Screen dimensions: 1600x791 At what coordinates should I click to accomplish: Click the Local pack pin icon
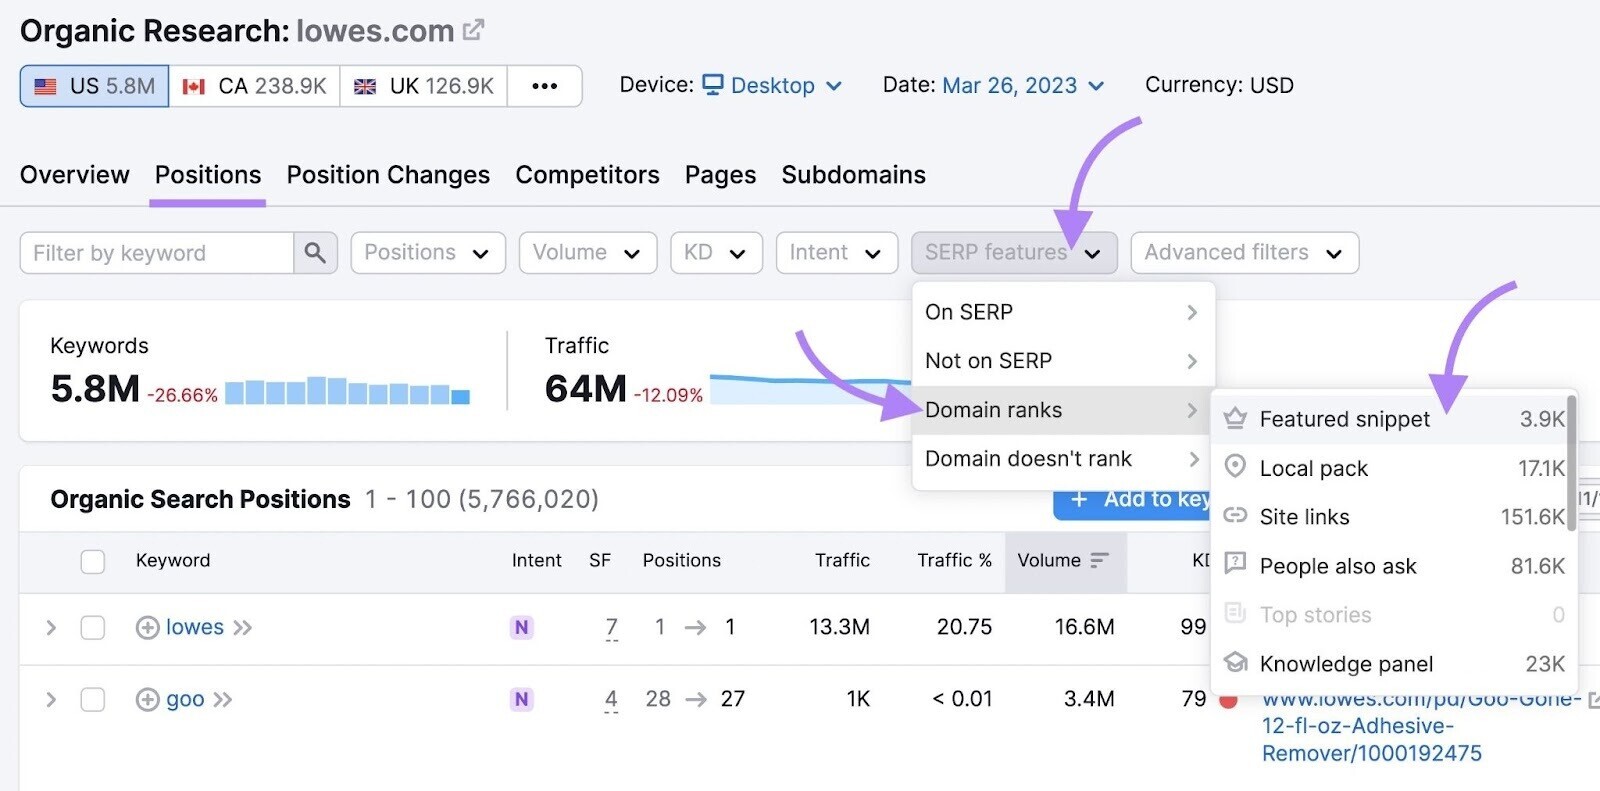[1236, 467]
